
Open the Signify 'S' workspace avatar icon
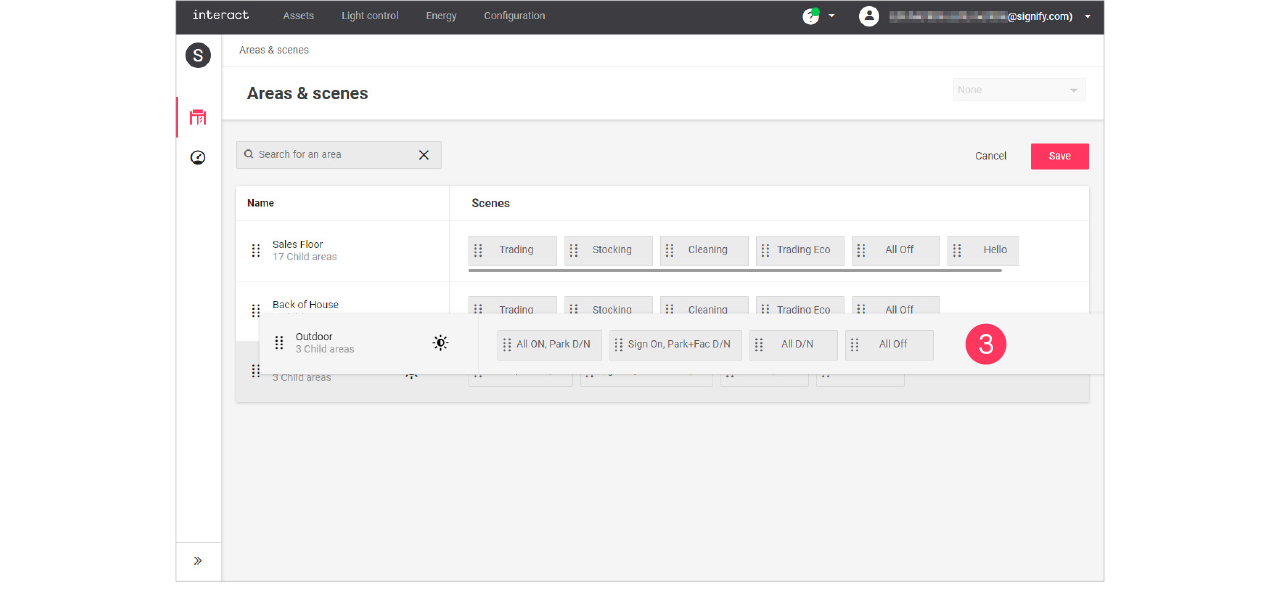coord(198,55)
